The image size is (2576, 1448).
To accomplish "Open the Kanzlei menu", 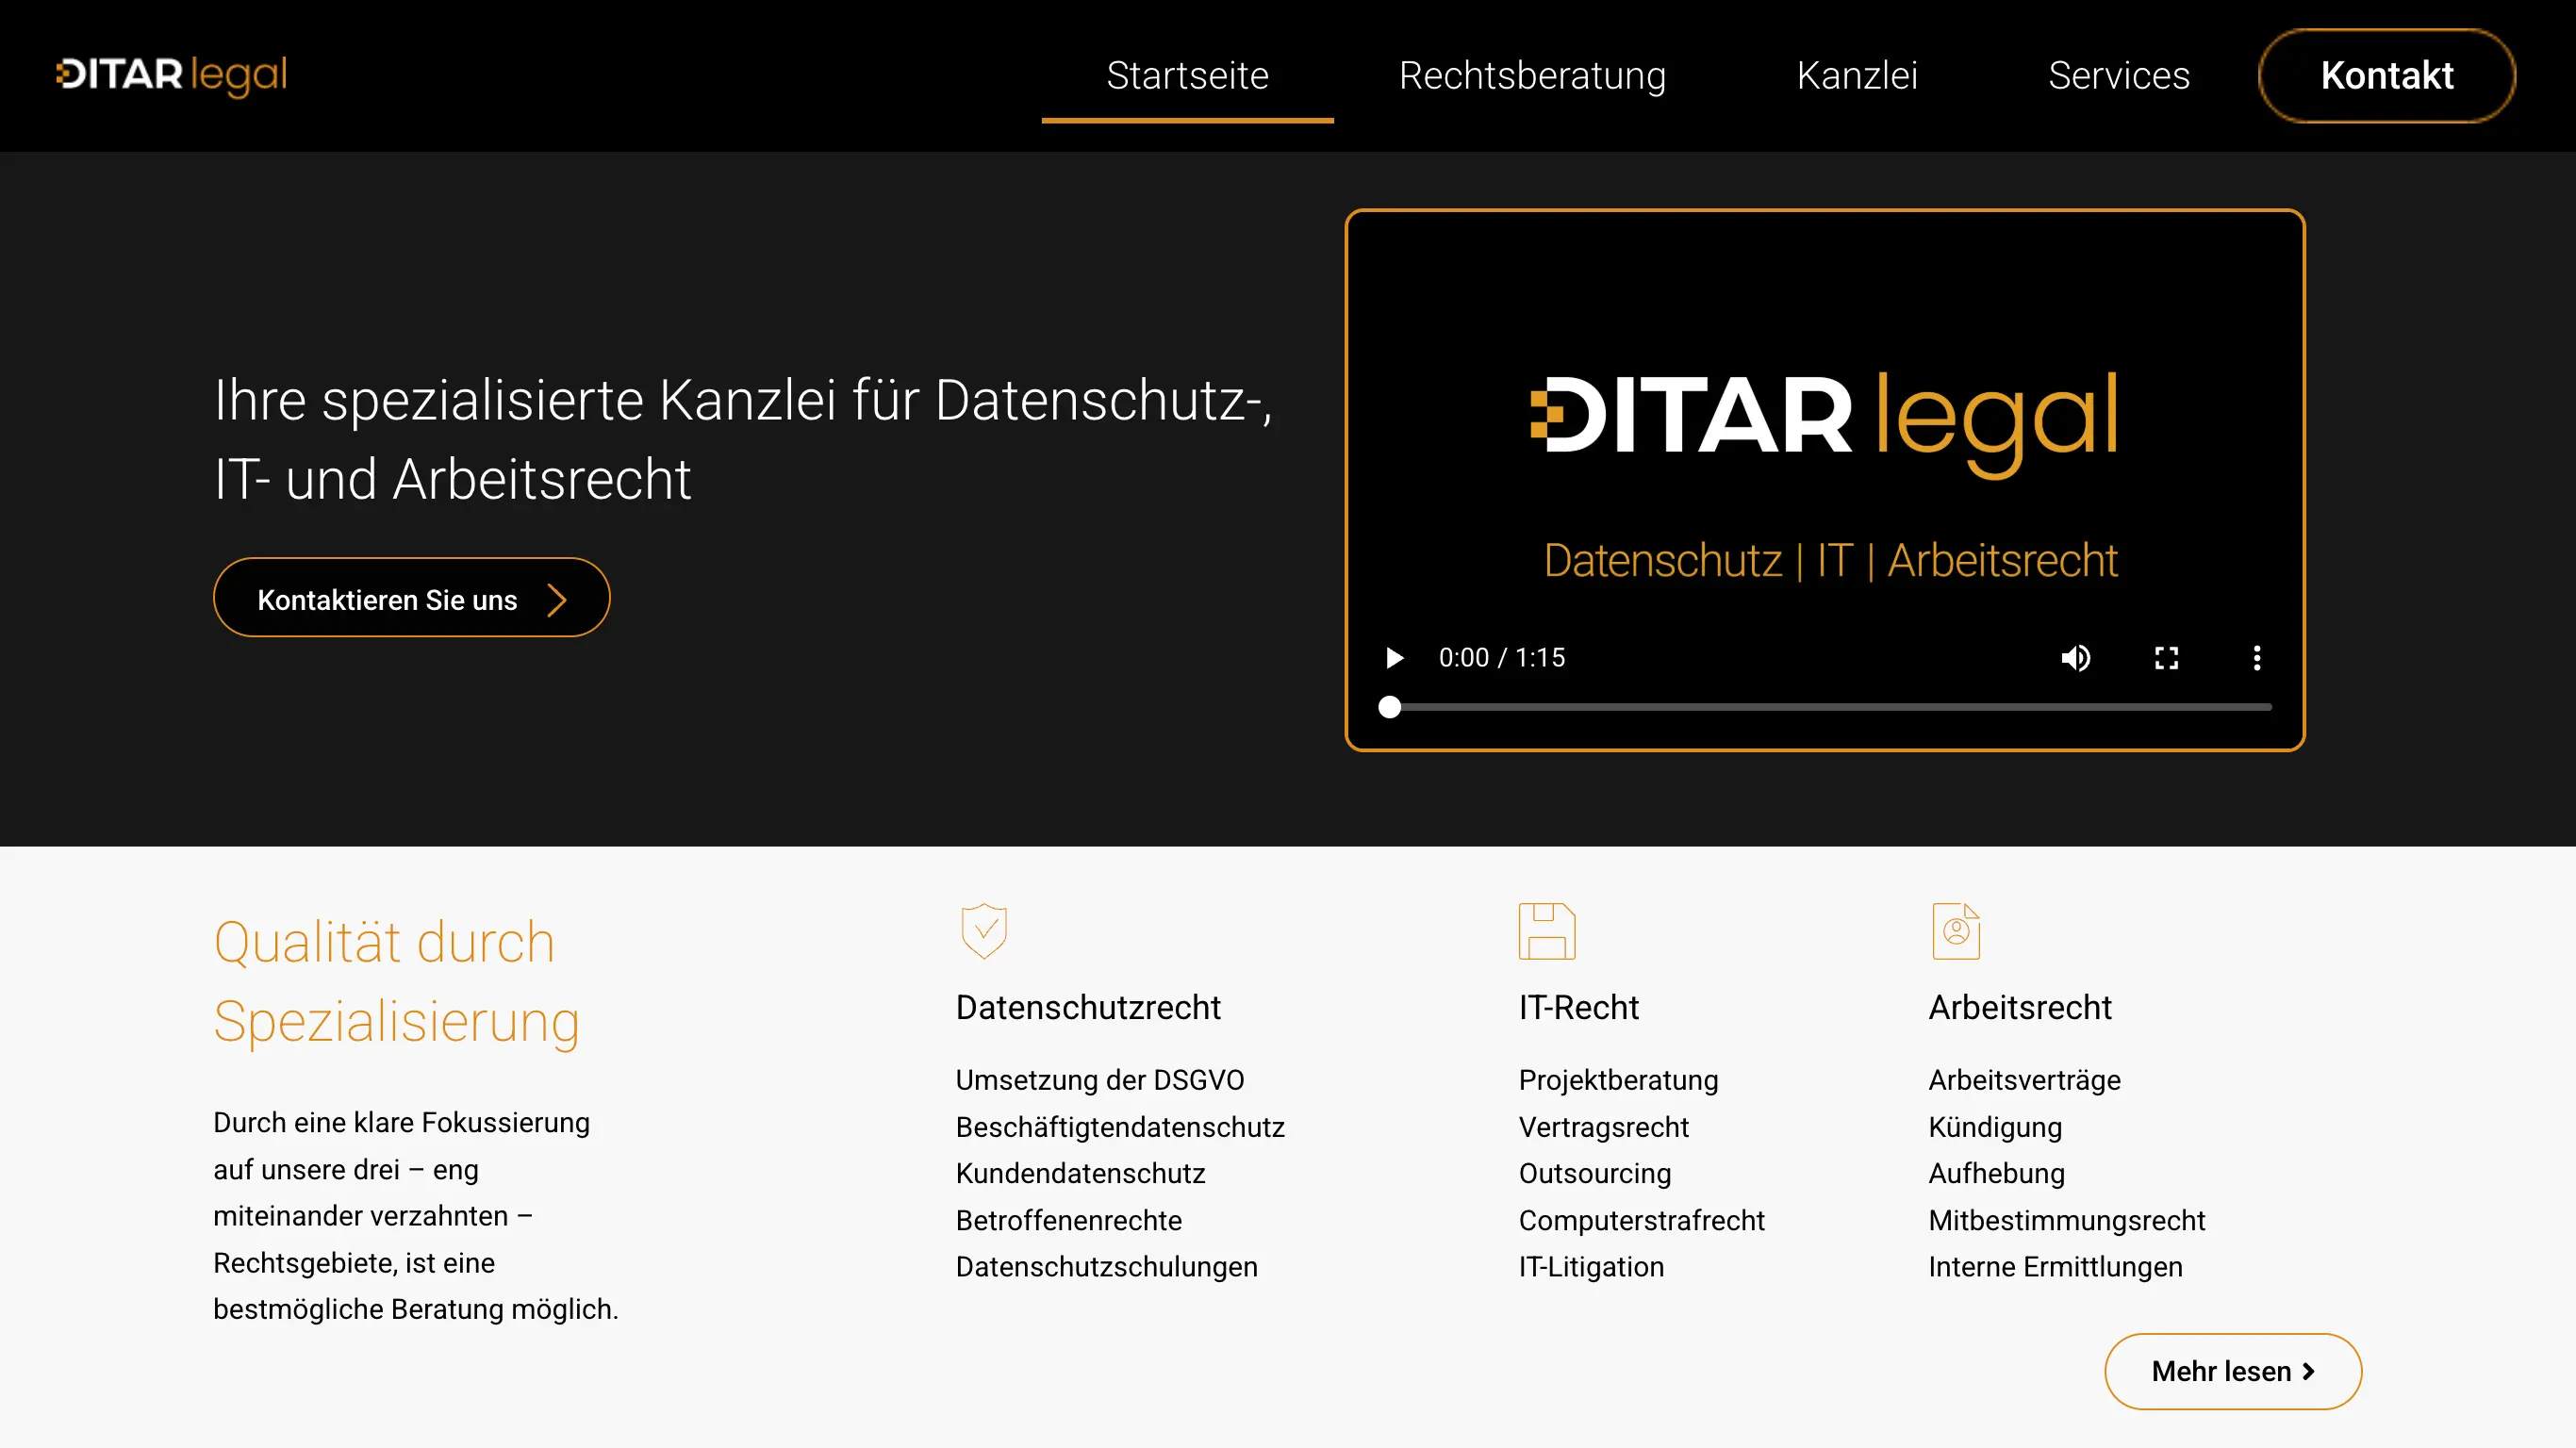I will click(x=1857, y=76).
